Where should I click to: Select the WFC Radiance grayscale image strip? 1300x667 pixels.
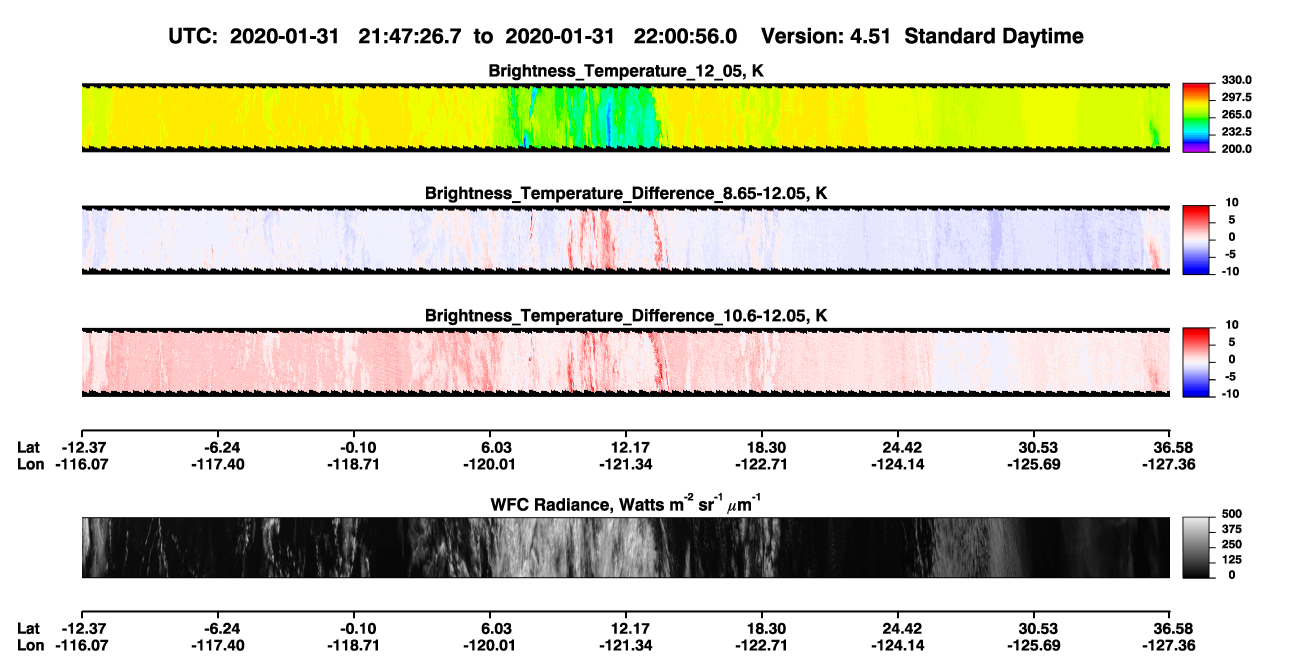coord(625,547)
